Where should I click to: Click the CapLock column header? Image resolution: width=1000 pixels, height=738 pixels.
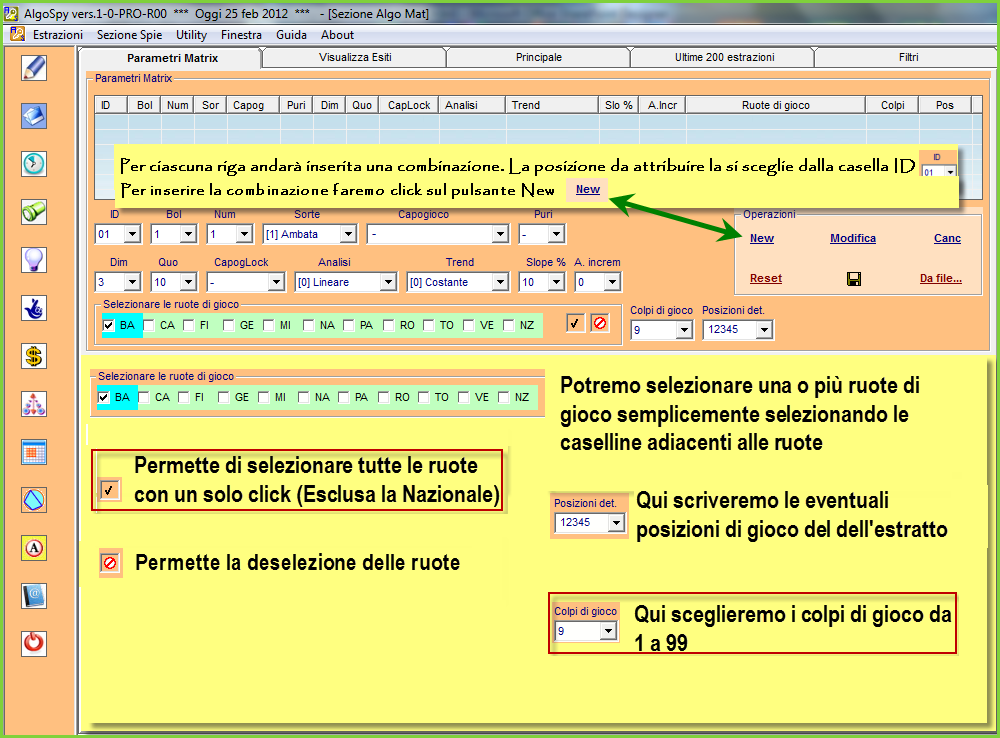[x=409, y=105]
